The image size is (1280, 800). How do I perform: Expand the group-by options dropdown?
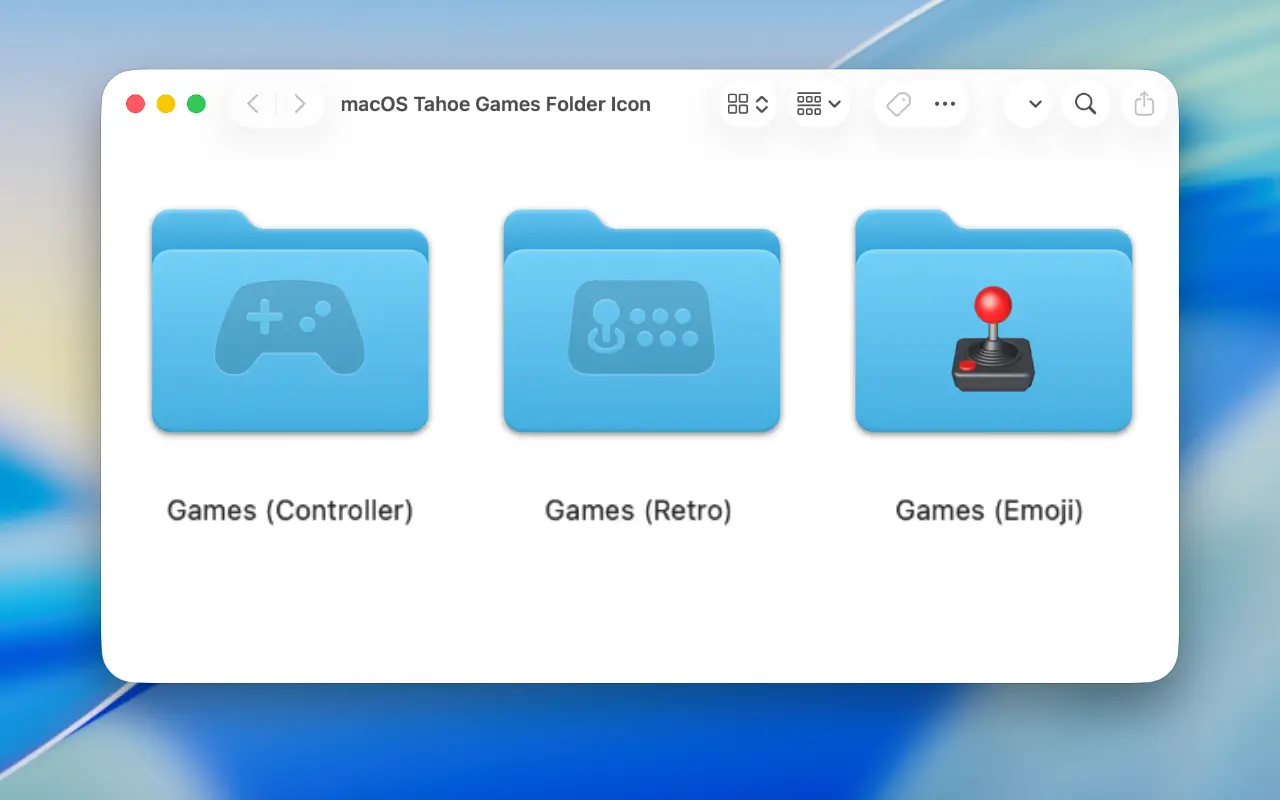click(818, 104)
